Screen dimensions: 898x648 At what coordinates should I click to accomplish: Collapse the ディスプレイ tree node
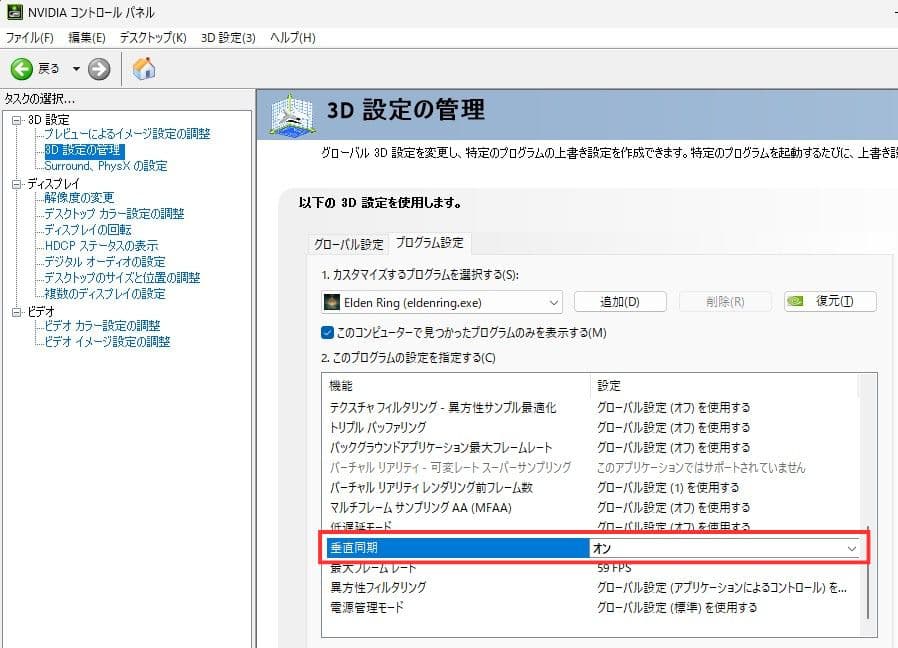(17, 184)
